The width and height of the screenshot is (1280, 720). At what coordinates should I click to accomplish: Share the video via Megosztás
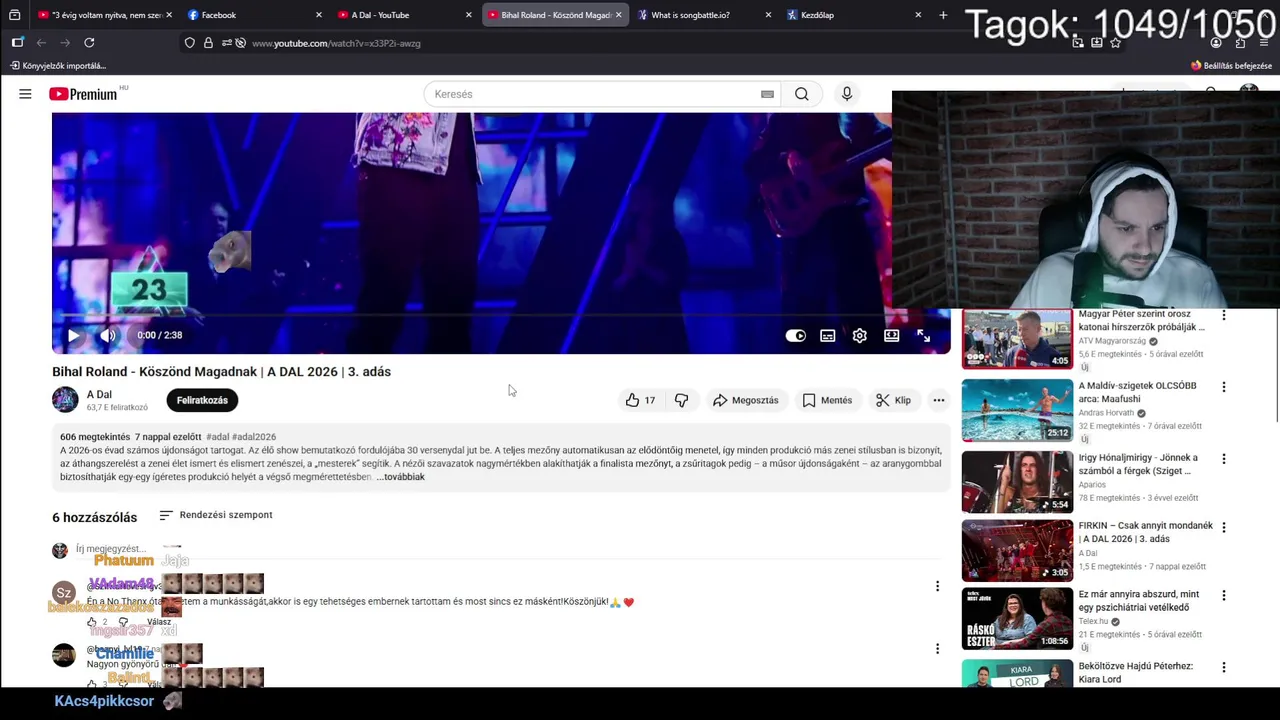[746, 400]
